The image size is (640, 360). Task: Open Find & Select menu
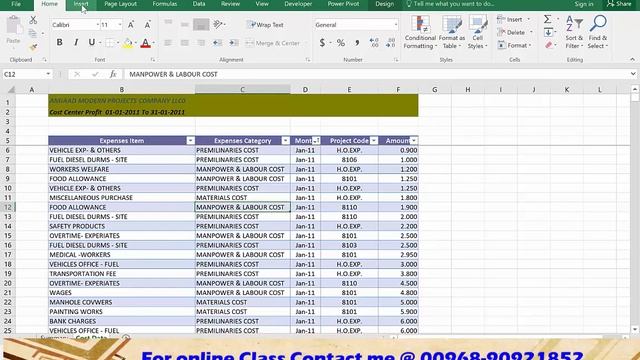[598, 32]
